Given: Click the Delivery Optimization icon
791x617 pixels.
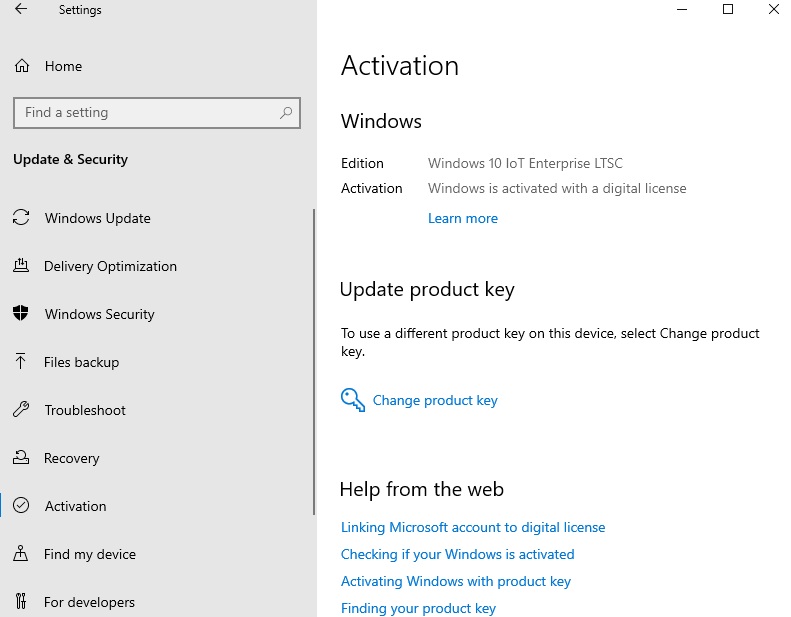Looking at the screenshot, I should (21, 266).
